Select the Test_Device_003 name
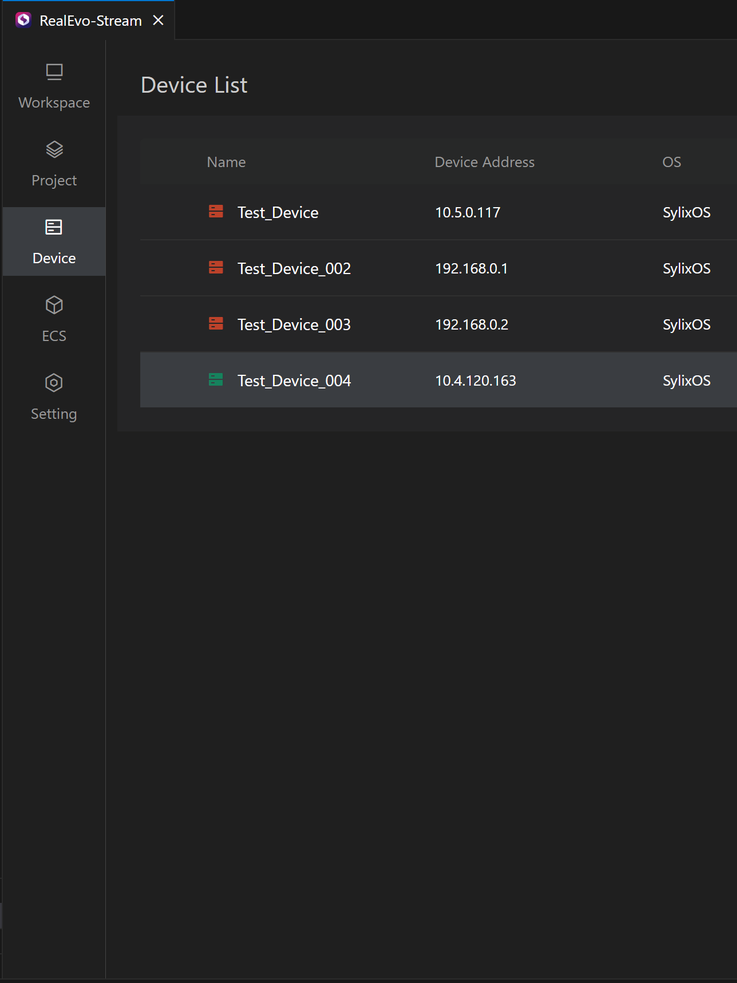 tap(294, 325)
